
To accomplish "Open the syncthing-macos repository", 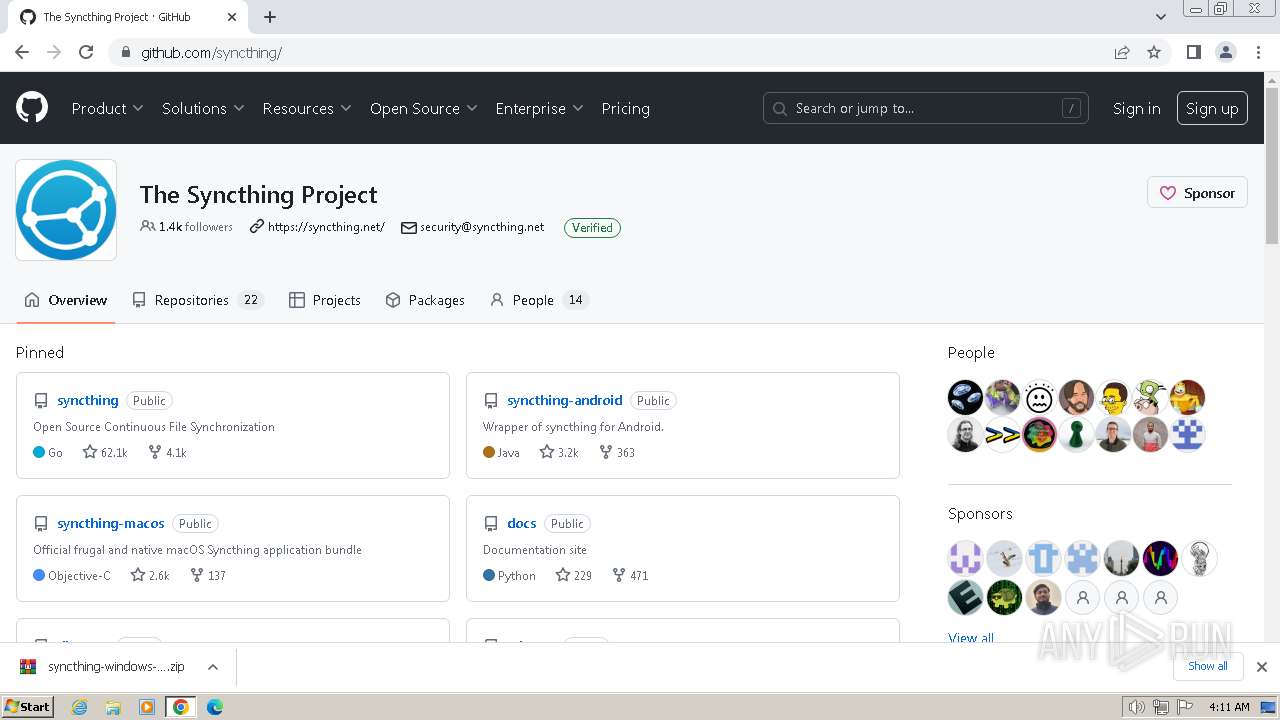I will 111,523.
